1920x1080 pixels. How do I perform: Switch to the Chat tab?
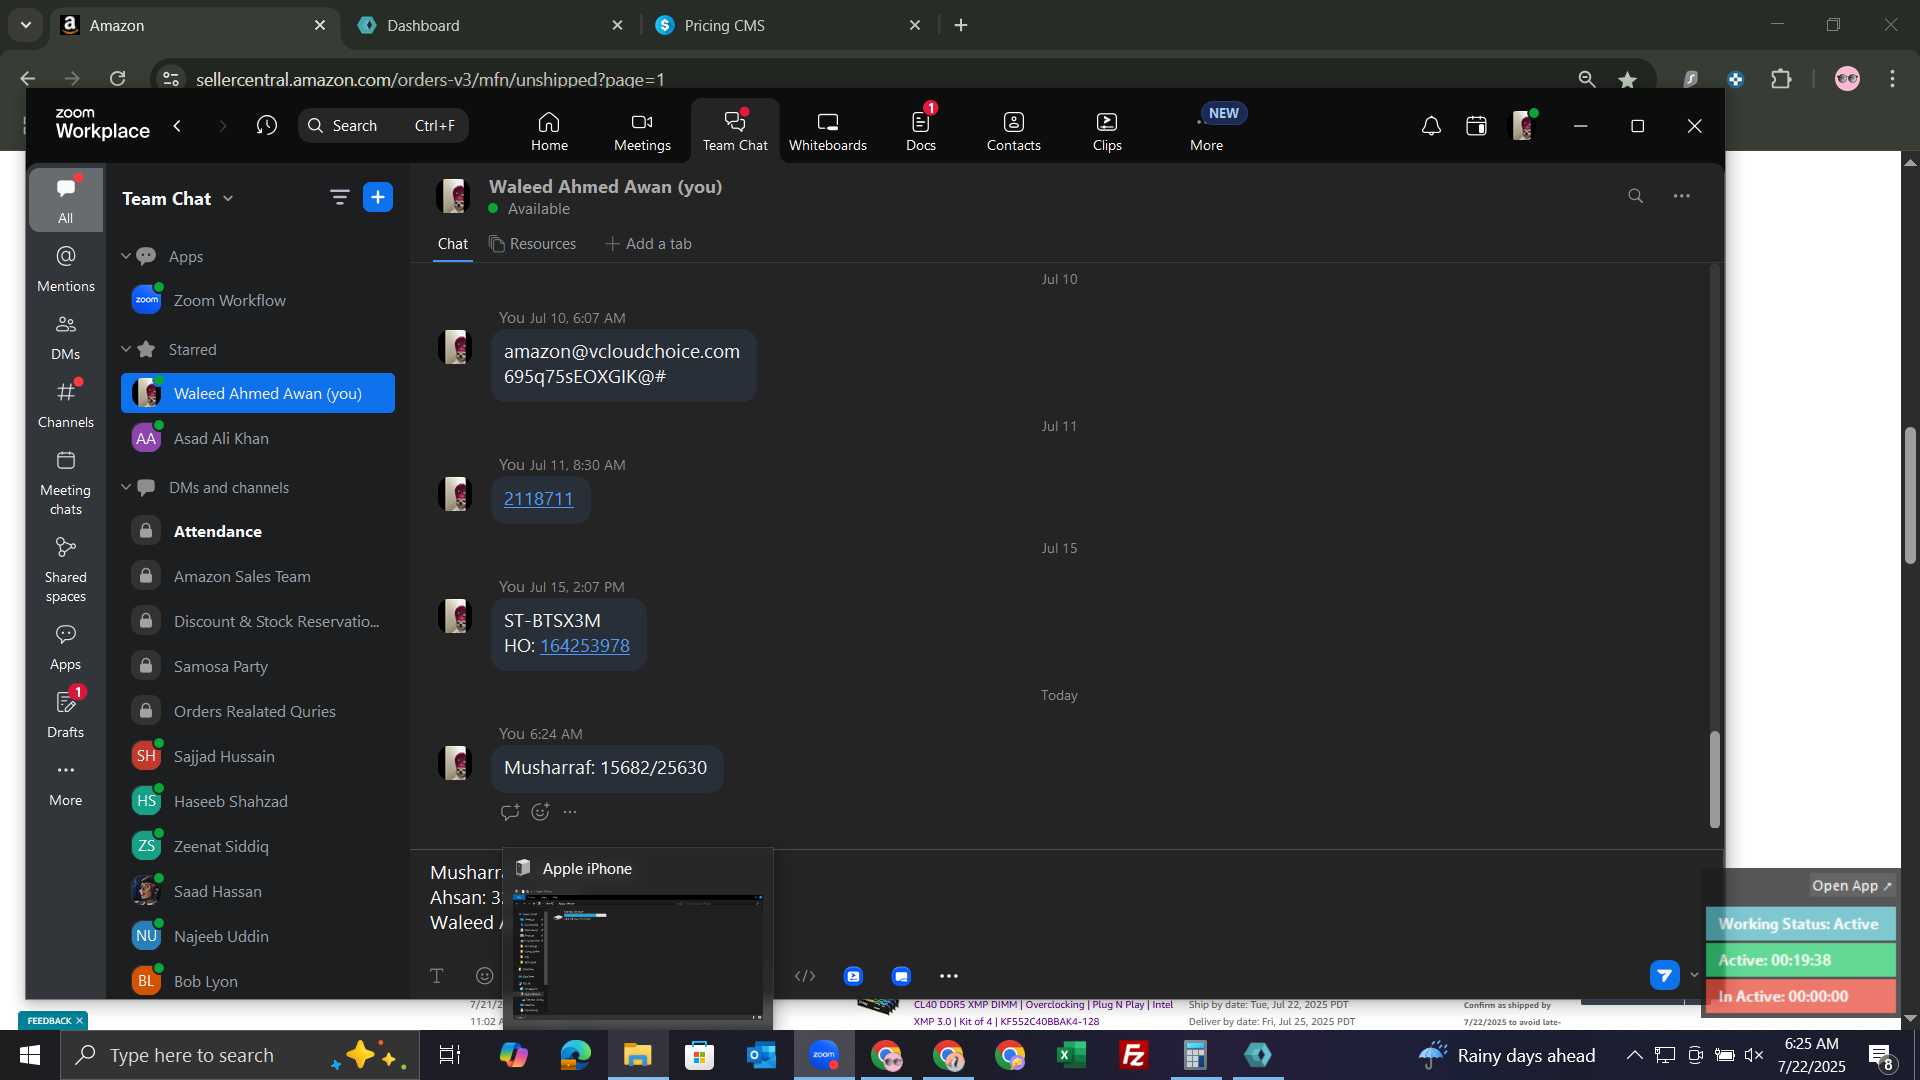(x=452, y=244)
